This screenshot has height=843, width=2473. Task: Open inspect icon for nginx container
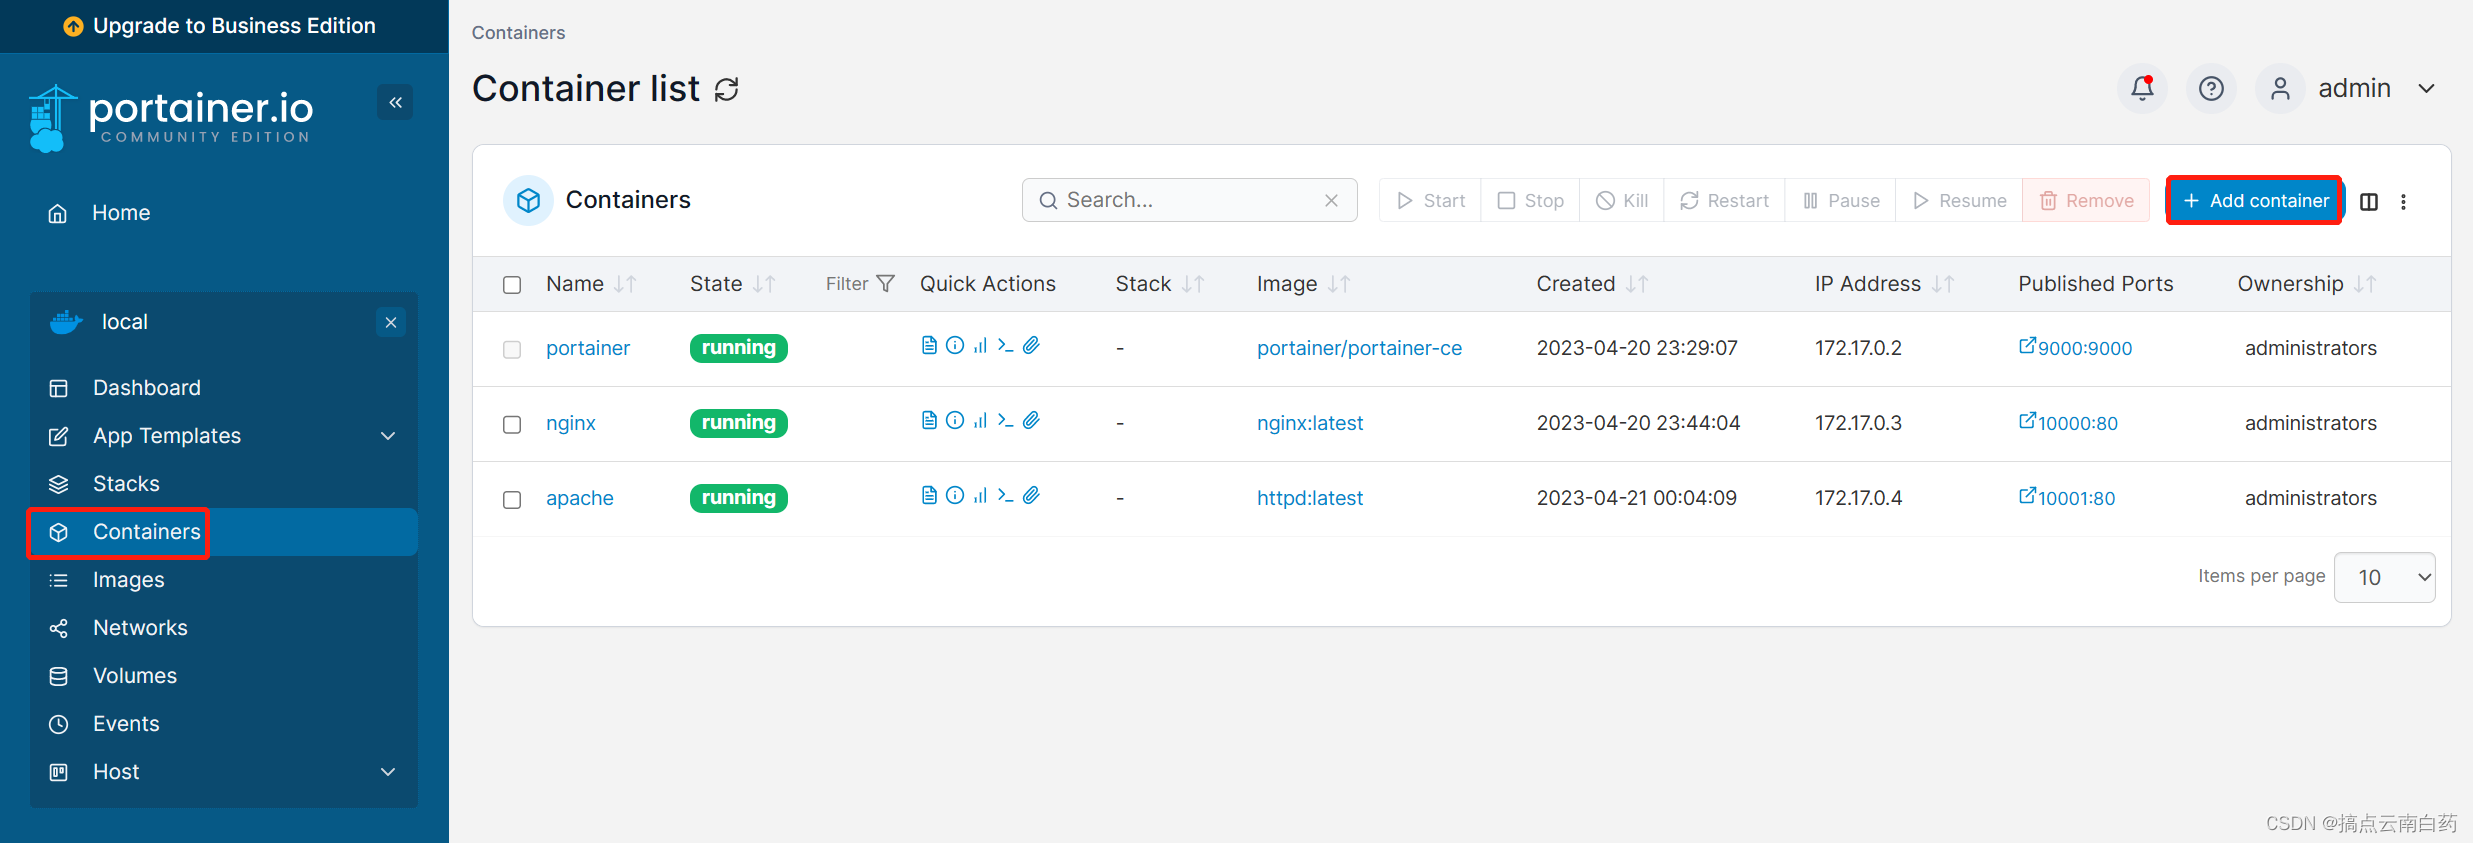click(955, 420)
